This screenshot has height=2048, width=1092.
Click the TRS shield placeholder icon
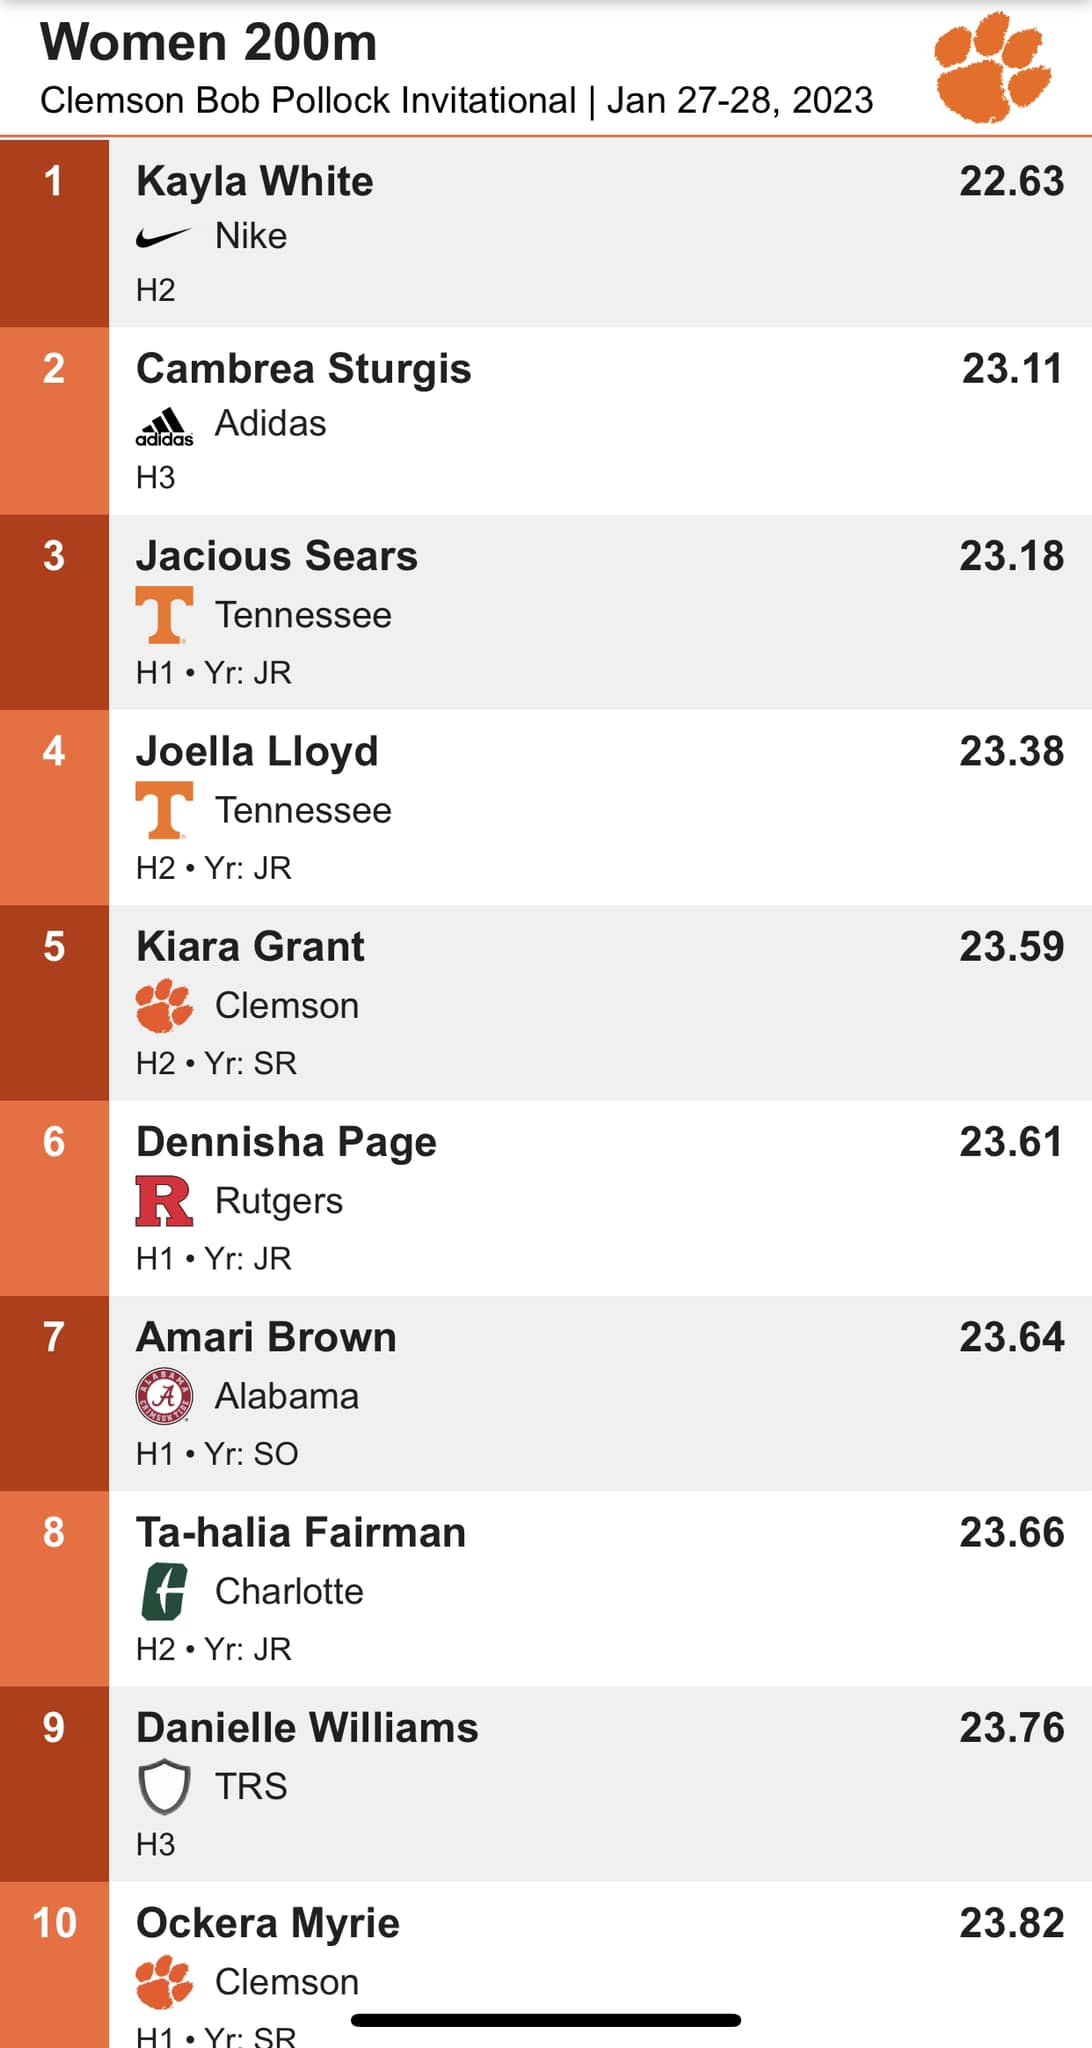(164, 1786)
